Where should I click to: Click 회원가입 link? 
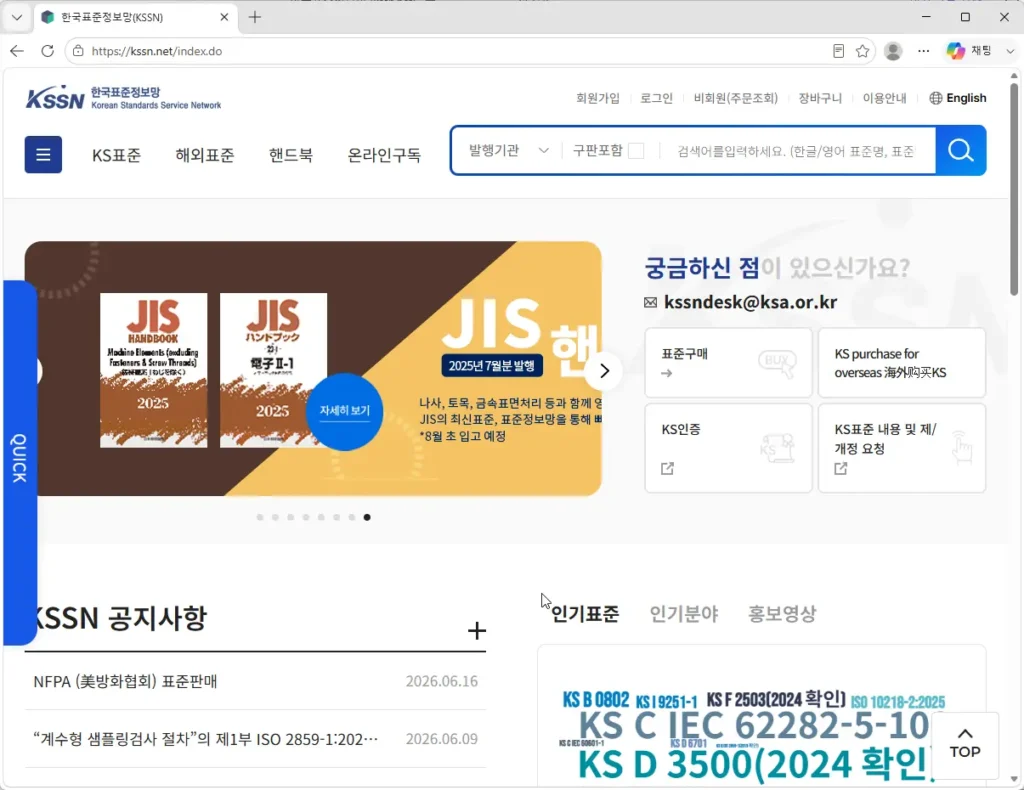coord(598,98)
